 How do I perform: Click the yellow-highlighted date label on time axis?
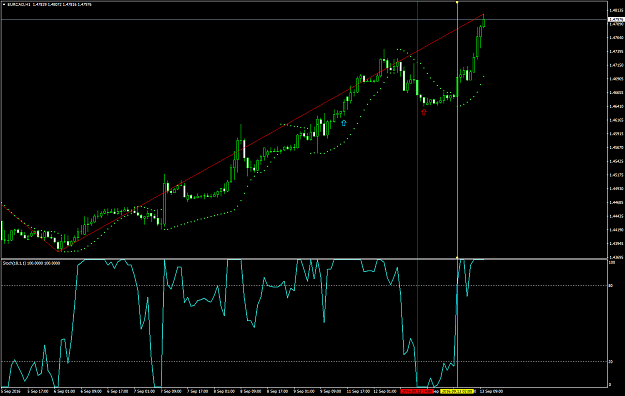[457, 392]
